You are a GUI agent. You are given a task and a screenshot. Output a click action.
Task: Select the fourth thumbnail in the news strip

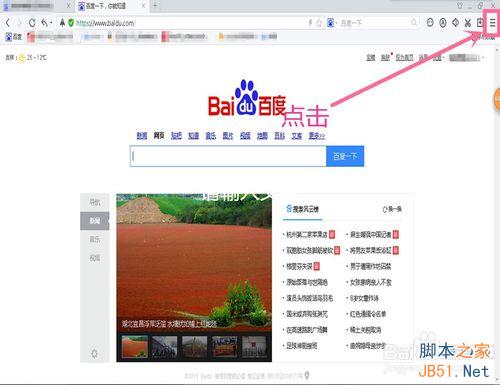224,347
